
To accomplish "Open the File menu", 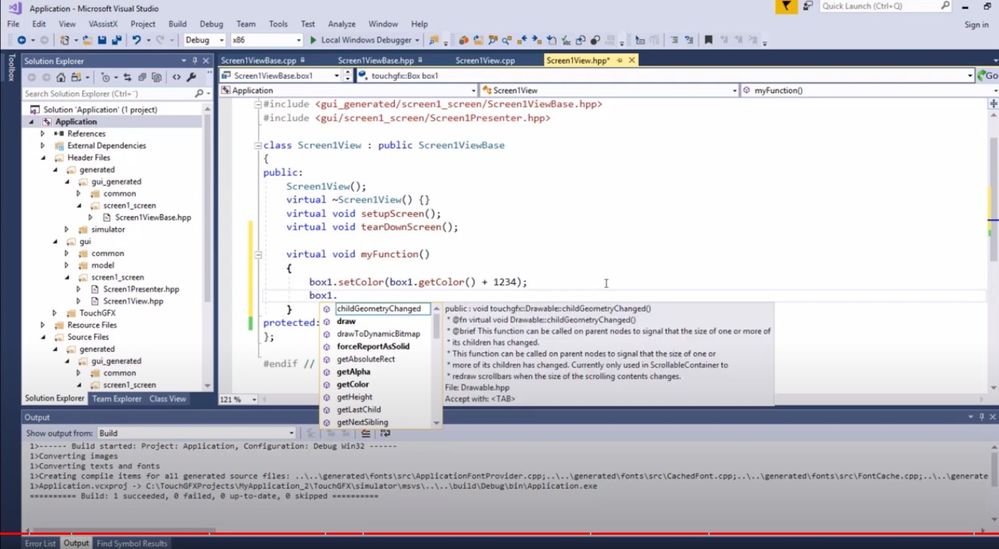I will click(x=13, y=24).
